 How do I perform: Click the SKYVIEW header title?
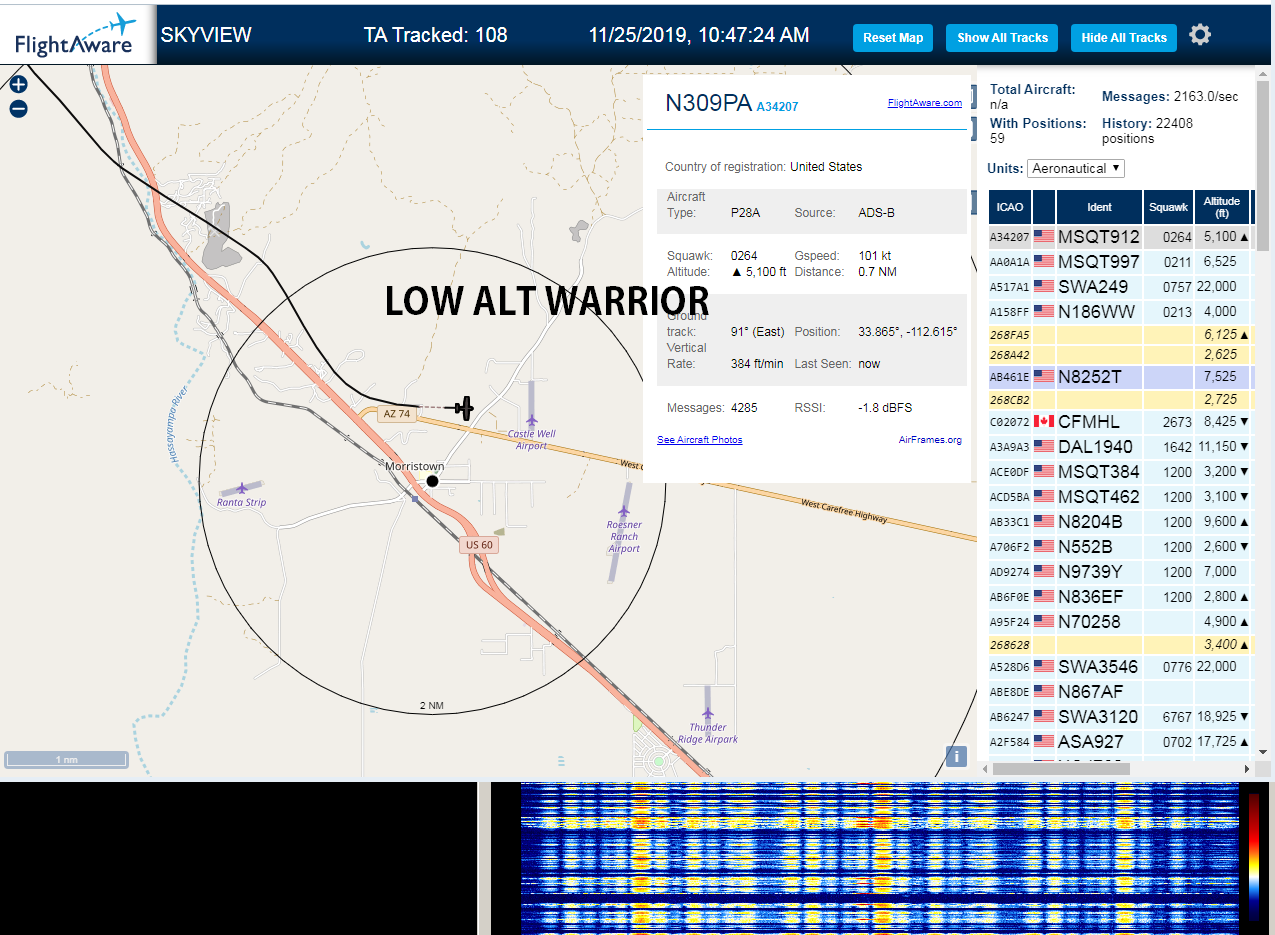click(206, 35)
